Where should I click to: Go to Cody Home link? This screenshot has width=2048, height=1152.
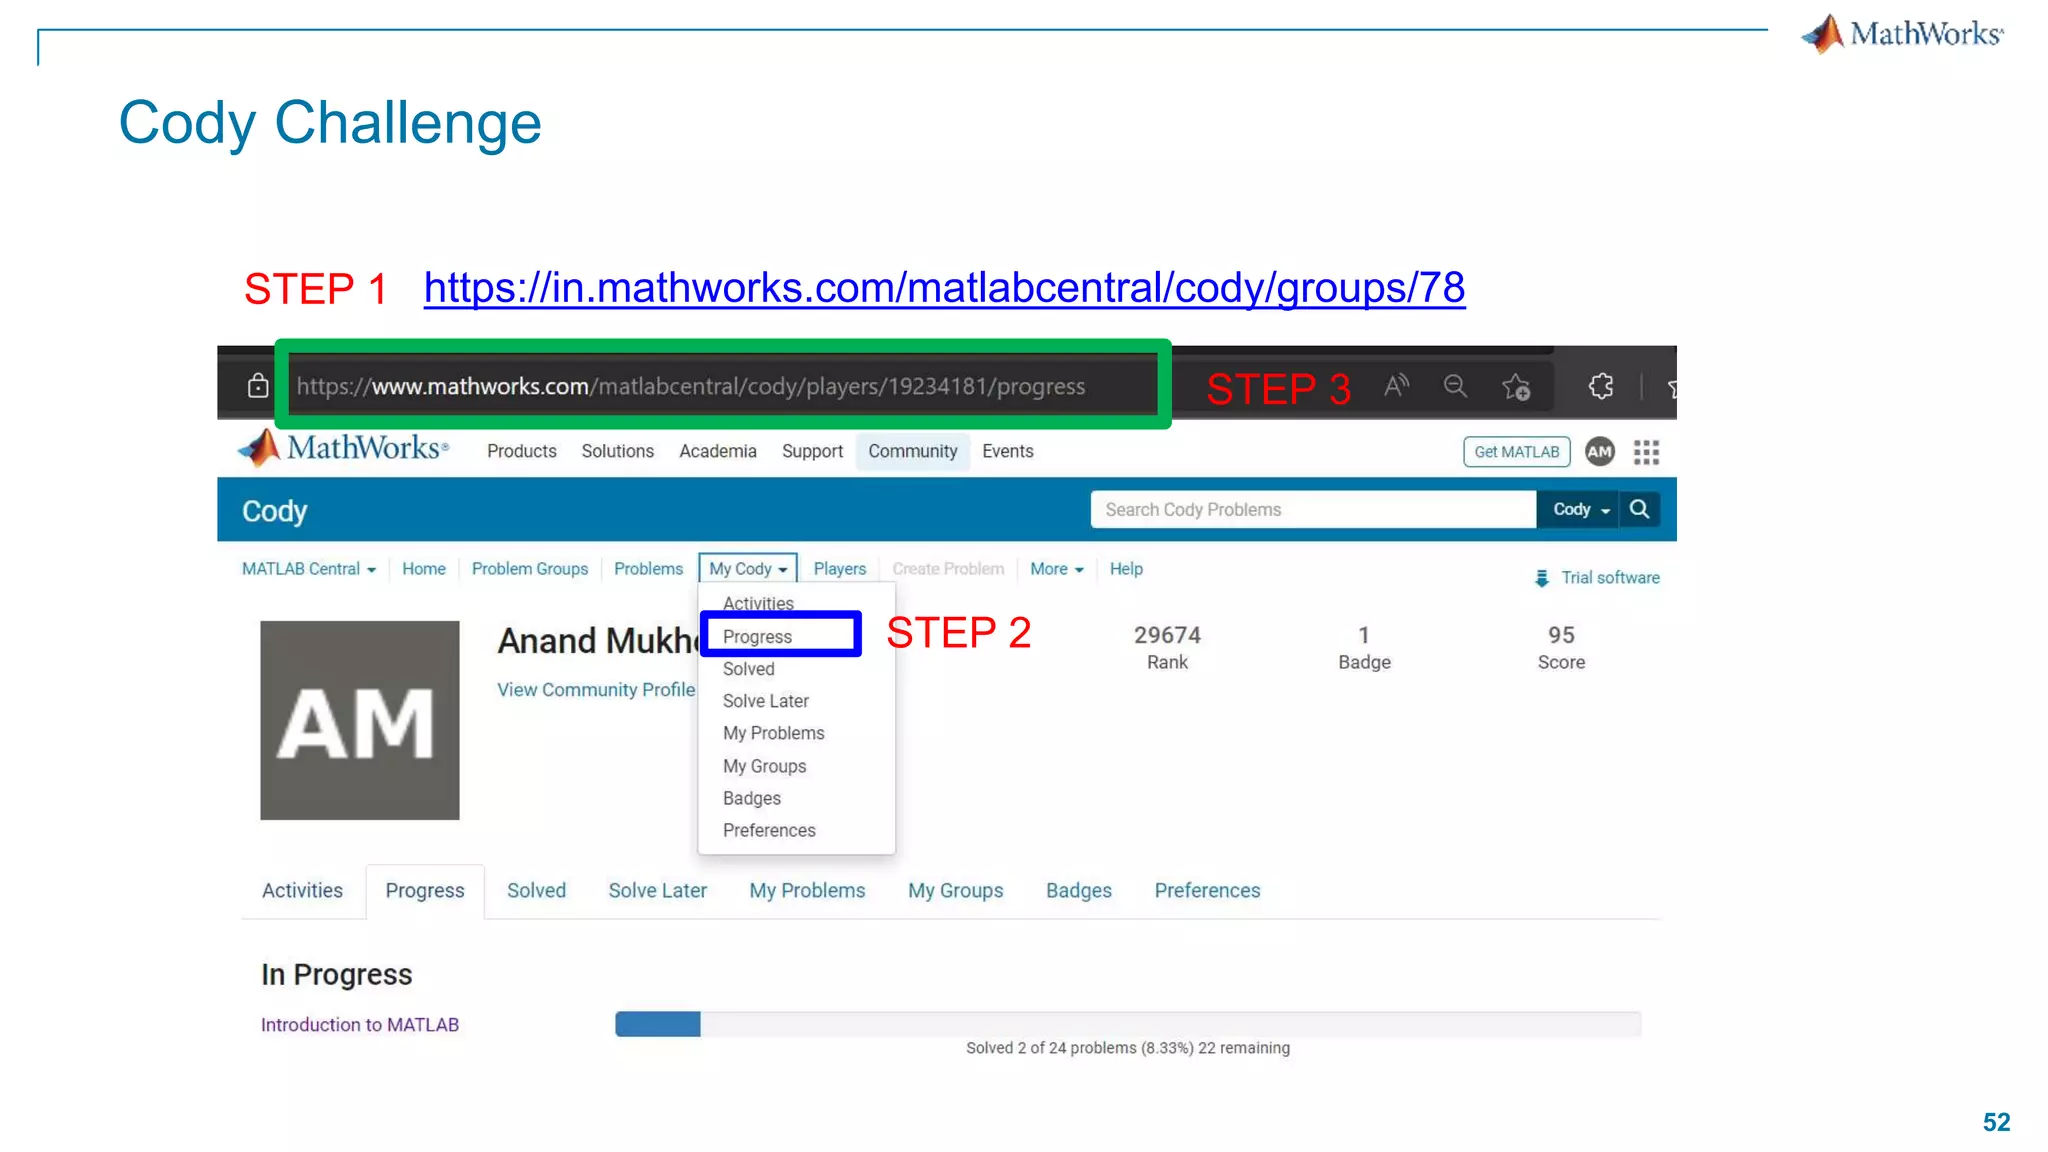(x=424, y=569)
